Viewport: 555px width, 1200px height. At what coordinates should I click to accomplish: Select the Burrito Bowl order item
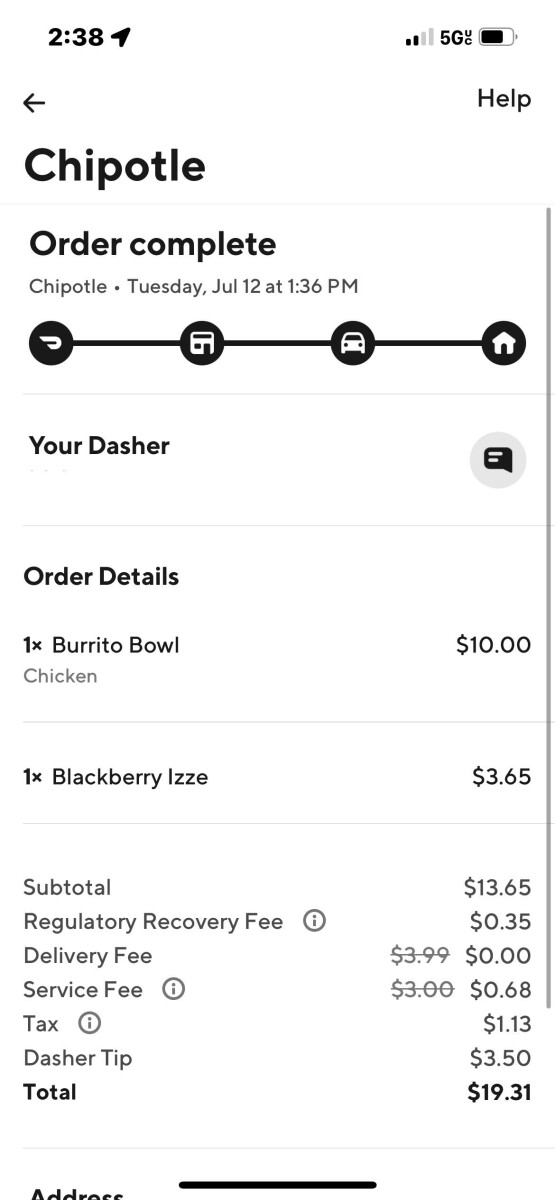277,660
